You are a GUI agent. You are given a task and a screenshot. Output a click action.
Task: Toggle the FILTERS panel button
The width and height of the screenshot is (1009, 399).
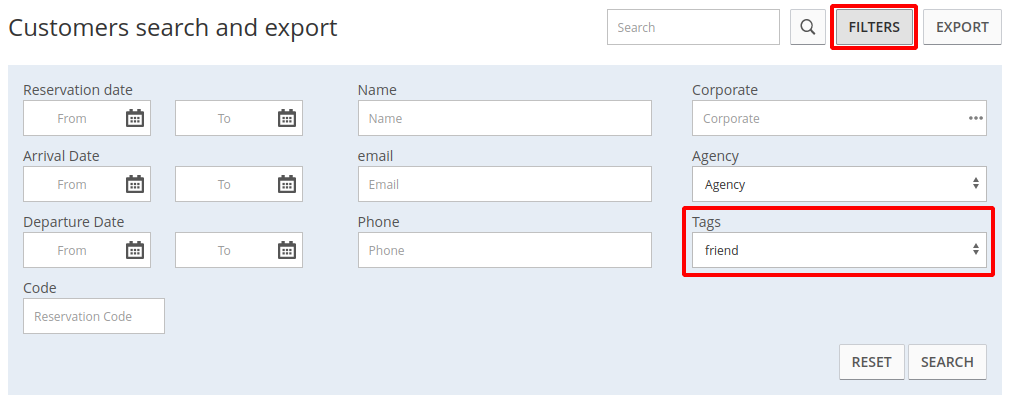(874, 27)
